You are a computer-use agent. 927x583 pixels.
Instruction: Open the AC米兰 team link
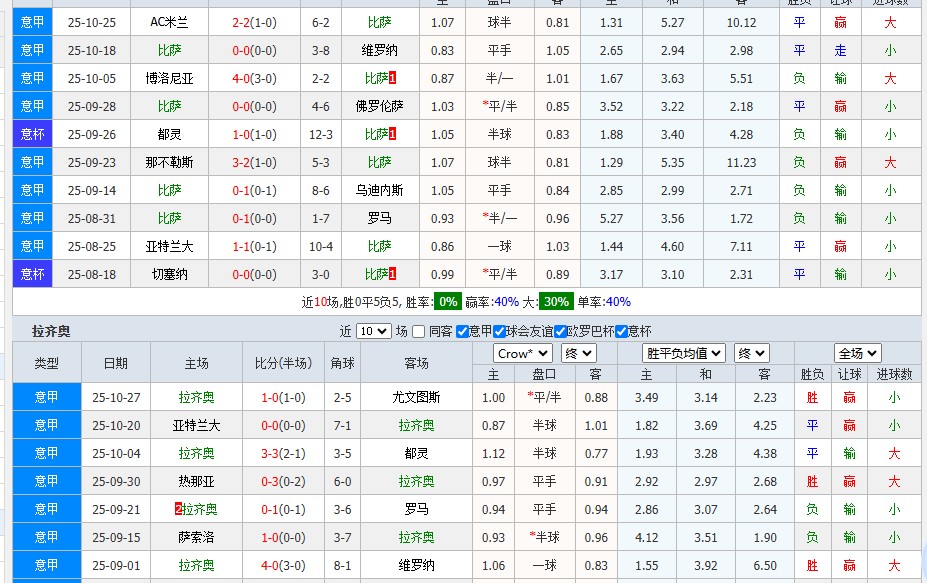coord(168,21)
